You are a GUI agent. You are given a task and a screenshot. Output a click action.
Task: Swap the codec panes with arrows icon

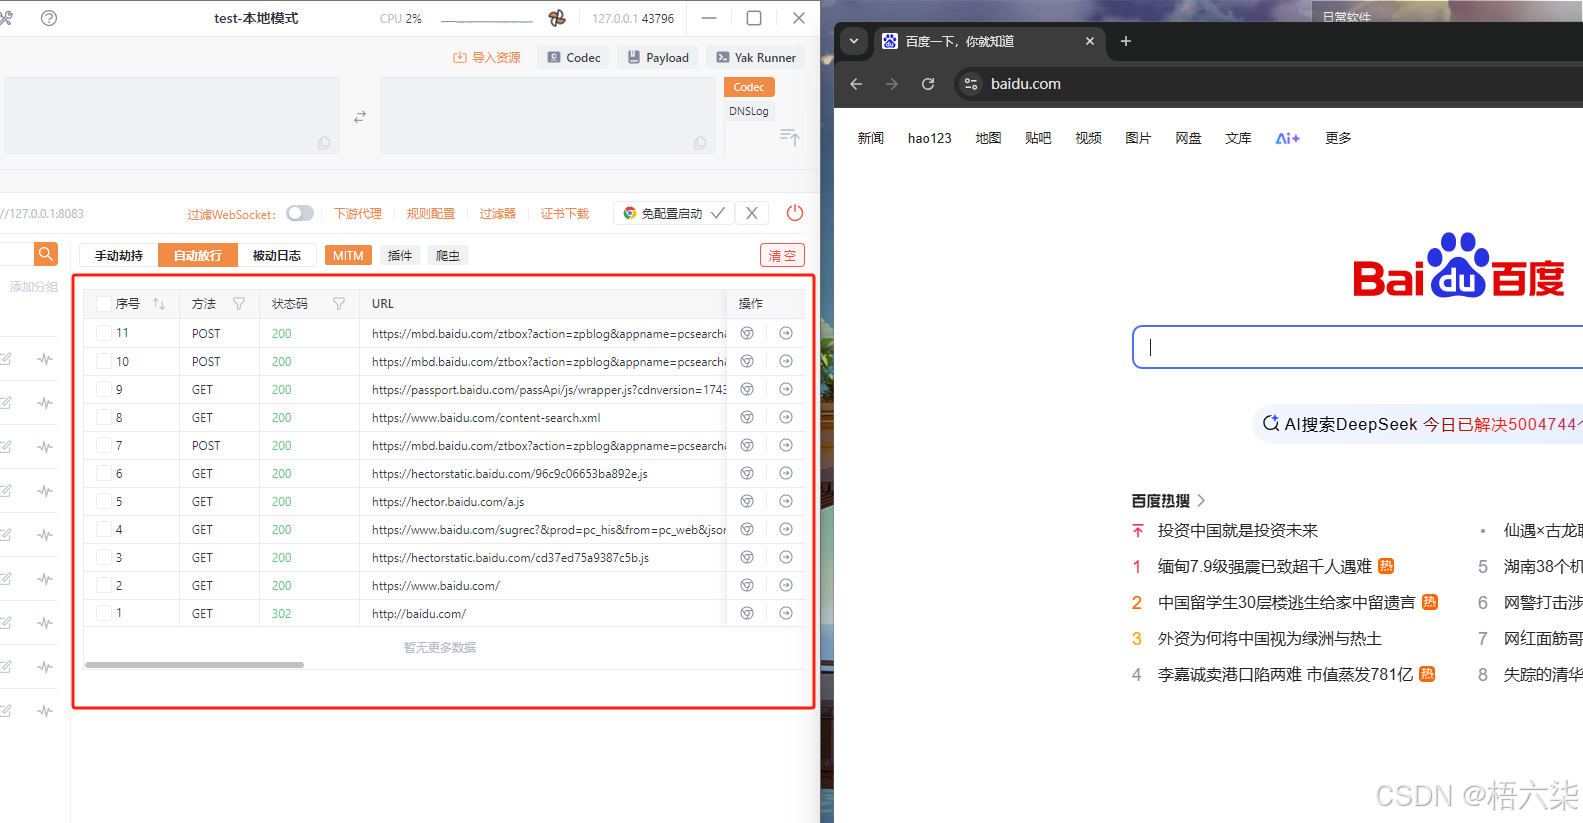(360, 117)
